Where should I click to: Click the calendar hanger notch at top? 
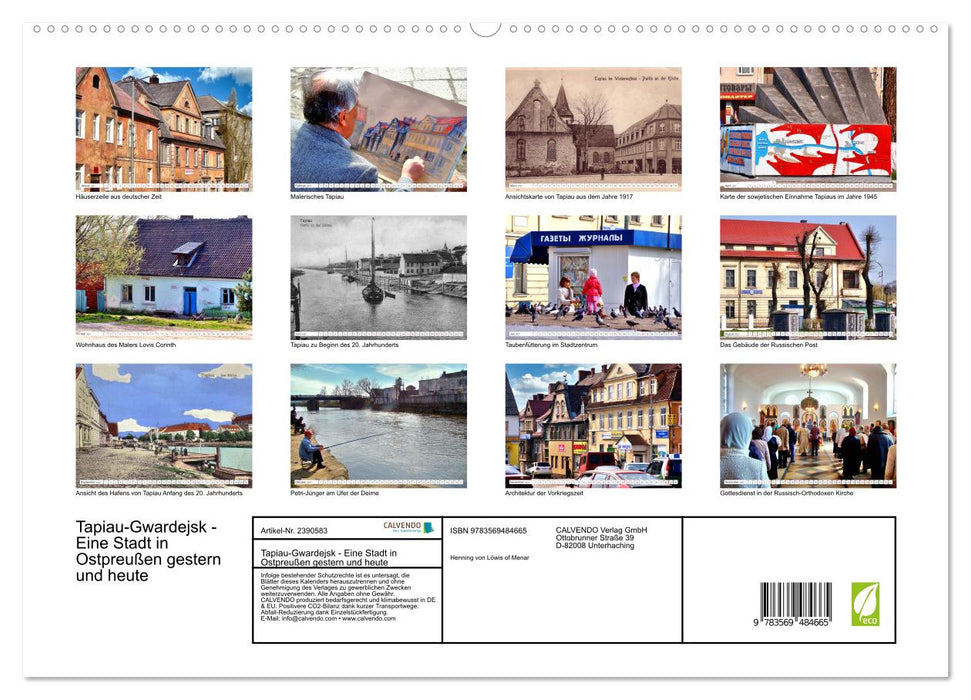click(485, 29)
